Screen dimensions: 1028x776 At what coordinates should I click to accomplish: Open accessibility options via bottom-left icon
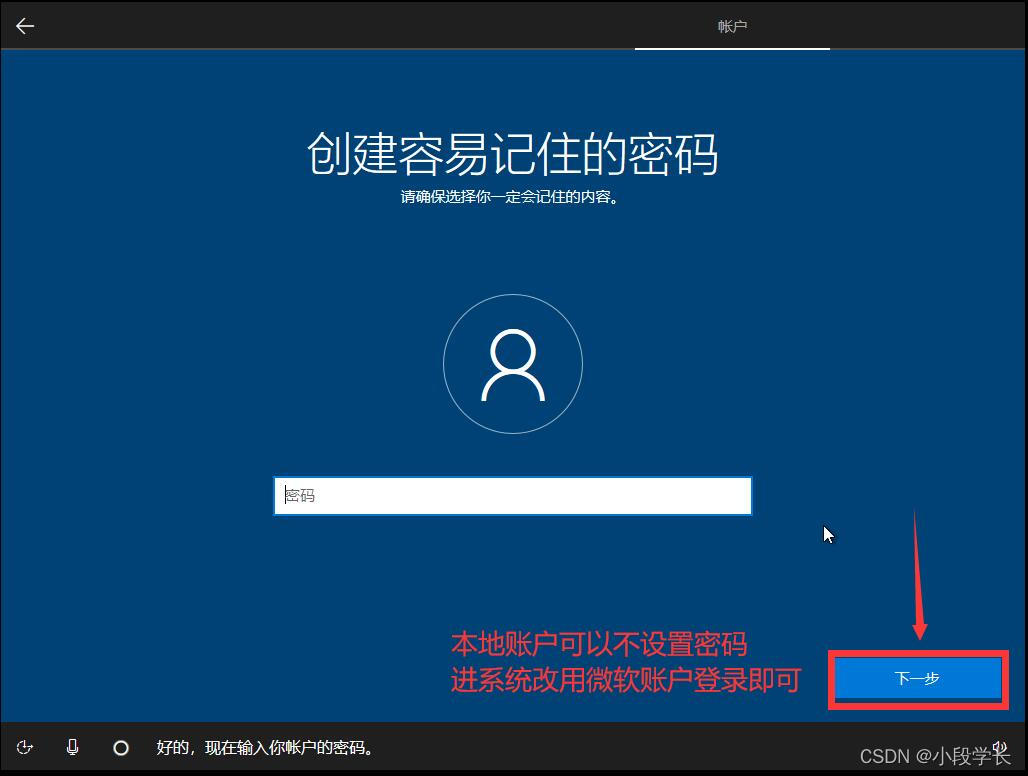[25, 747]
